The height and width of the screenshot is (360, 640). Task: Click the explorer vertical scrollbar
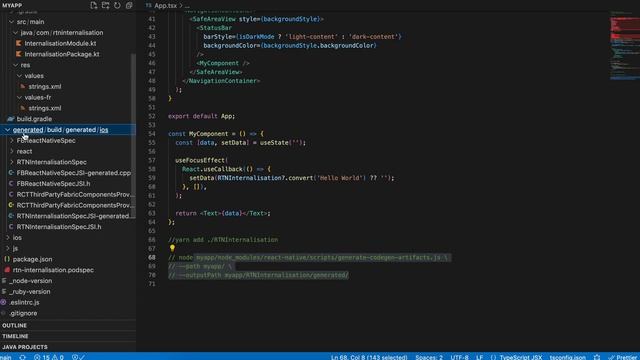point(133,135)
